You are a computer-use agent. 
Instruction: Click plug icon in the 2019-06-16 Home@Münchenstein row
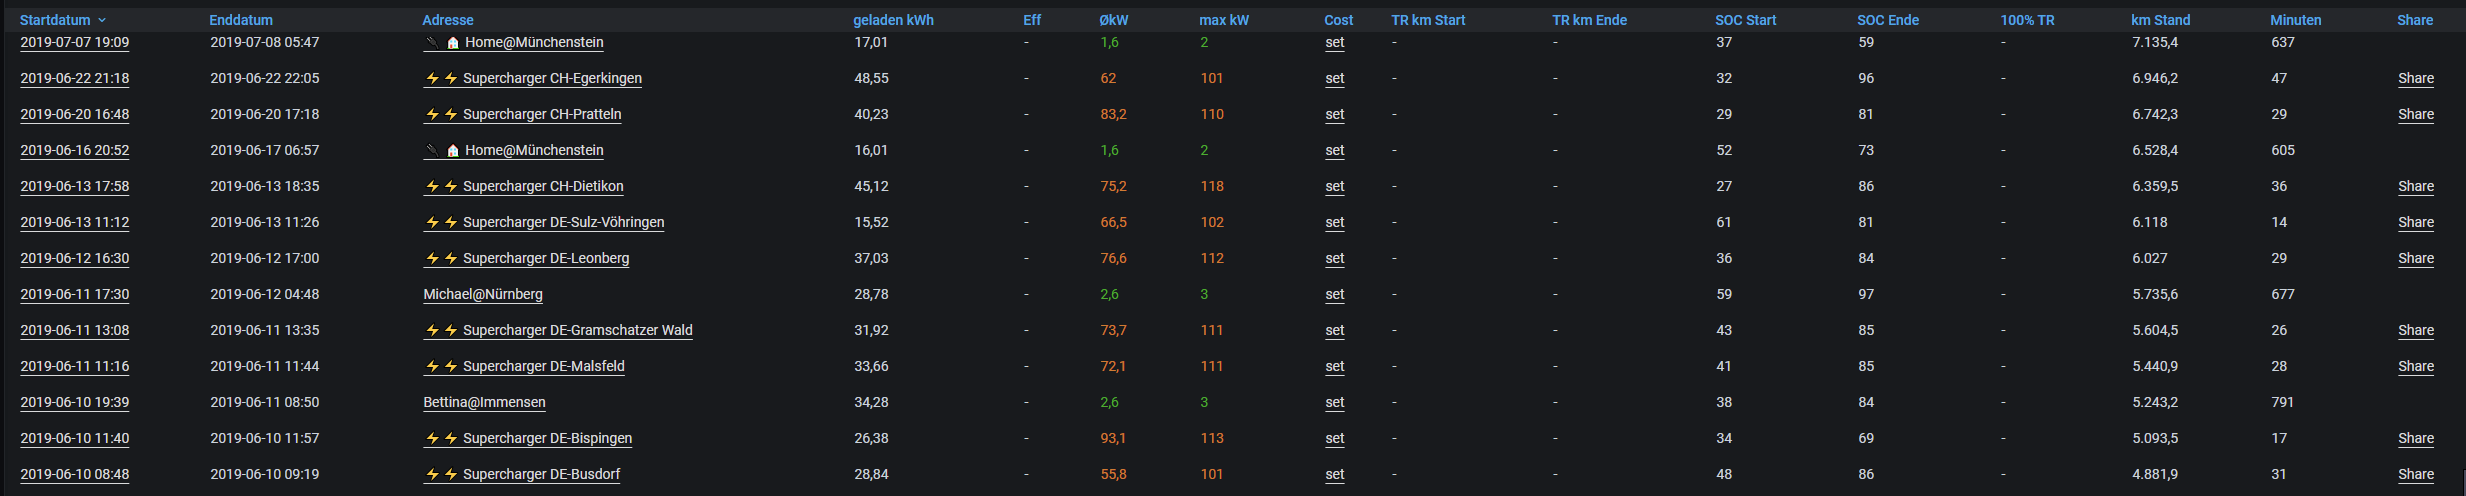coord(432,150)
